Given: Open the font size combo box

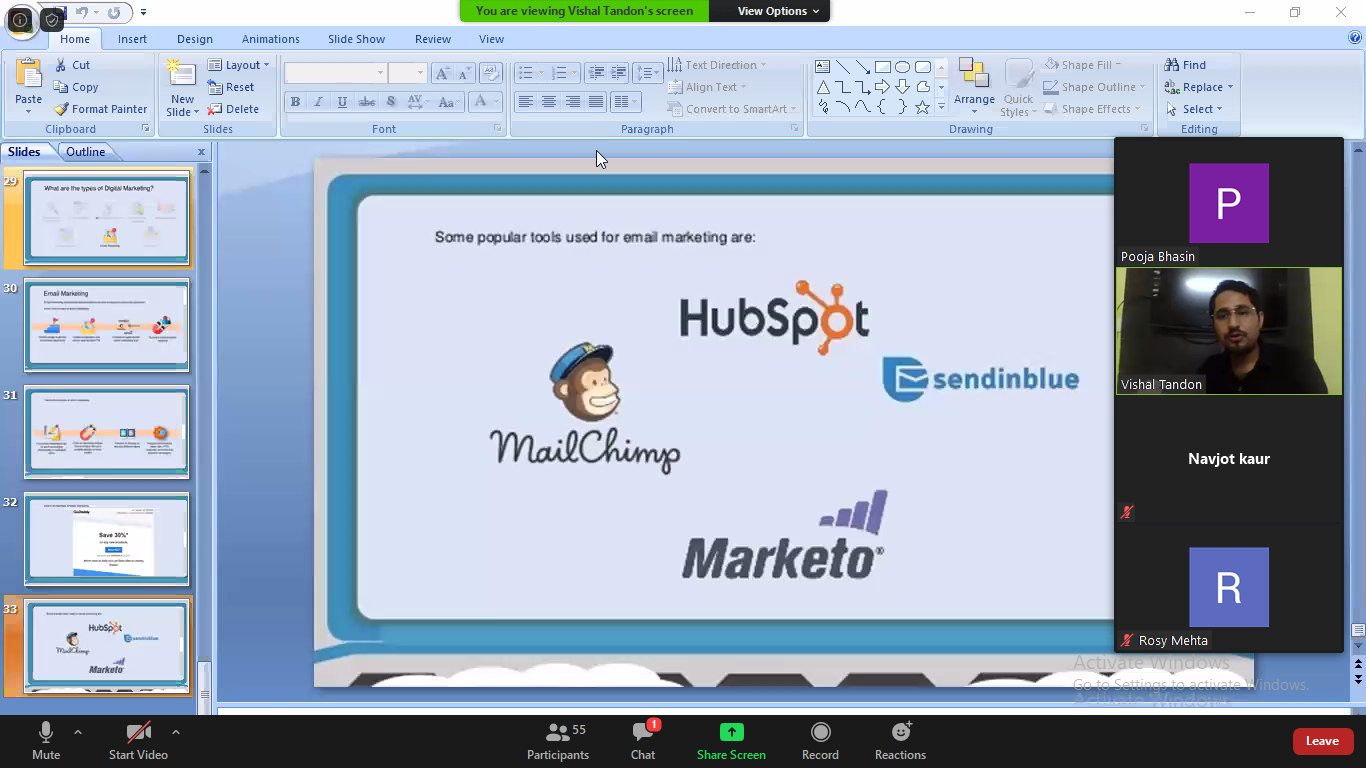Looking at the screenshot, I should tap(408, 73).
